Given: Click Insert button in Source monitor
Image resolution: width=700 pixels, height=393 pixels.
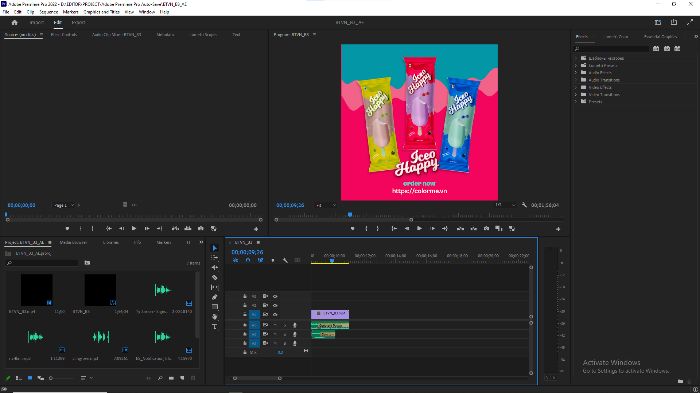Looking at the screenshot, I should pos(175,228).
